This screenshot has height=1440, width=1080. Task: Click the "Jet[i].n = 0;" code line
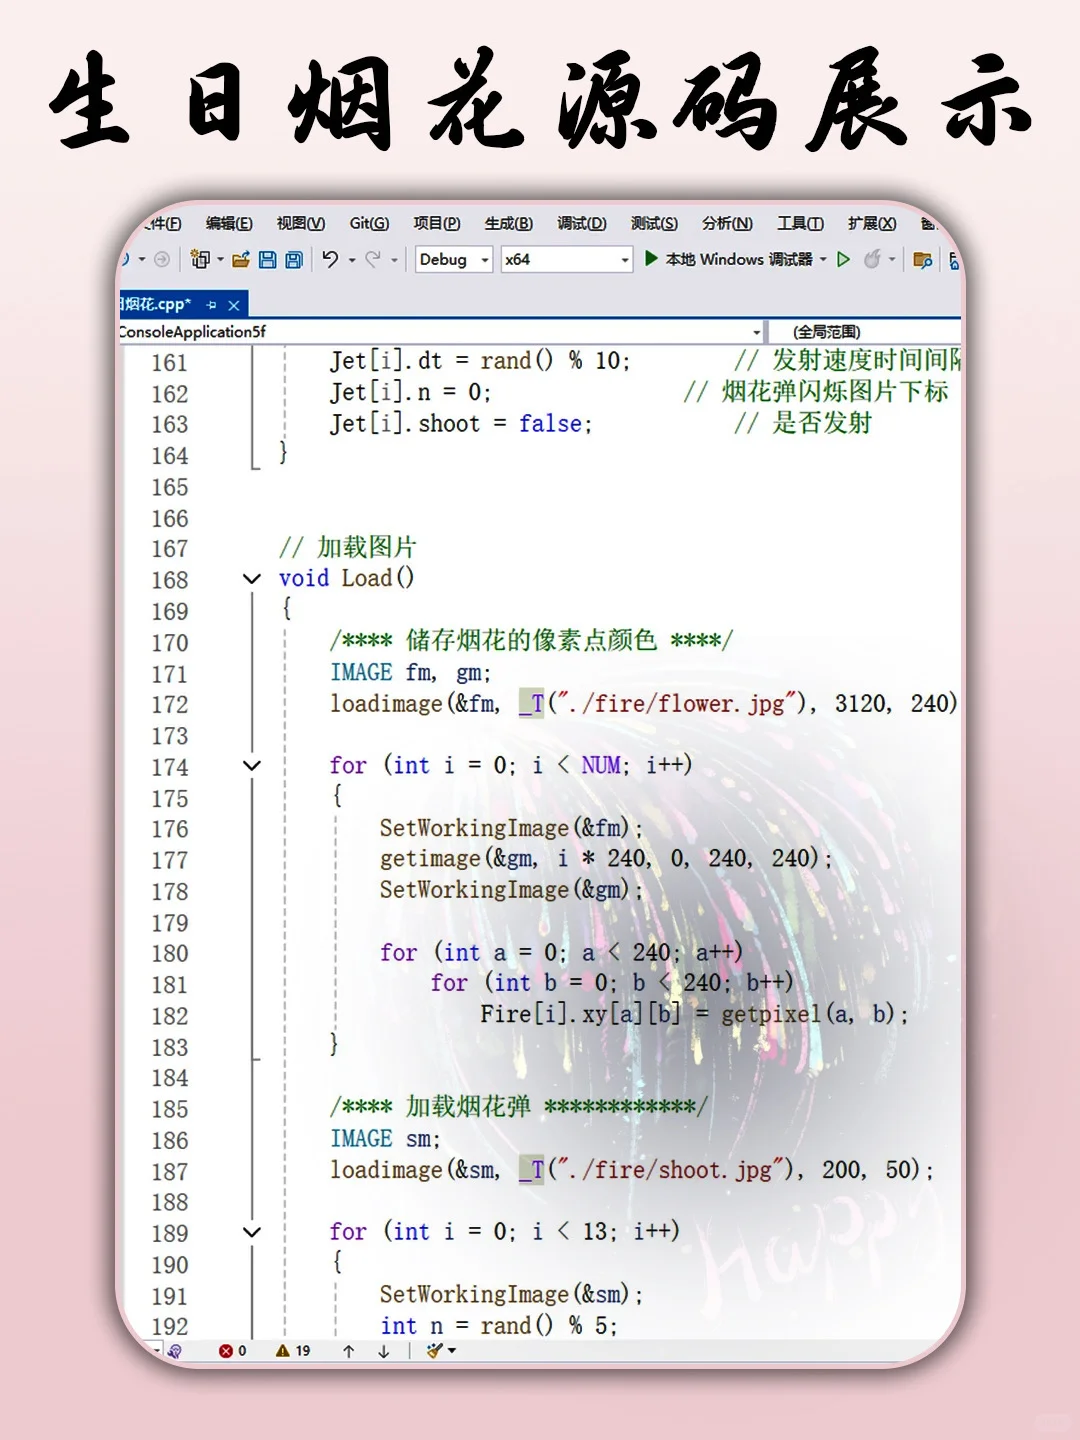tap(410, 392)
